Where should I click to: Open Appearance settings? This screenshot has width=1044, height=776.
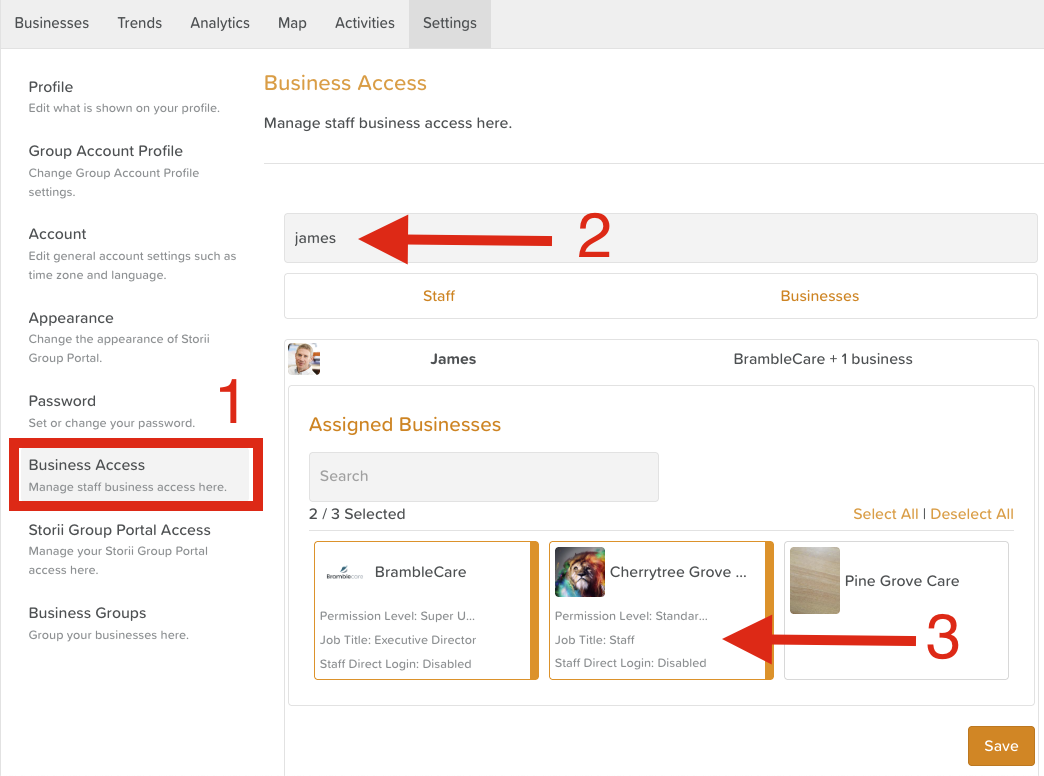point(119,337)
